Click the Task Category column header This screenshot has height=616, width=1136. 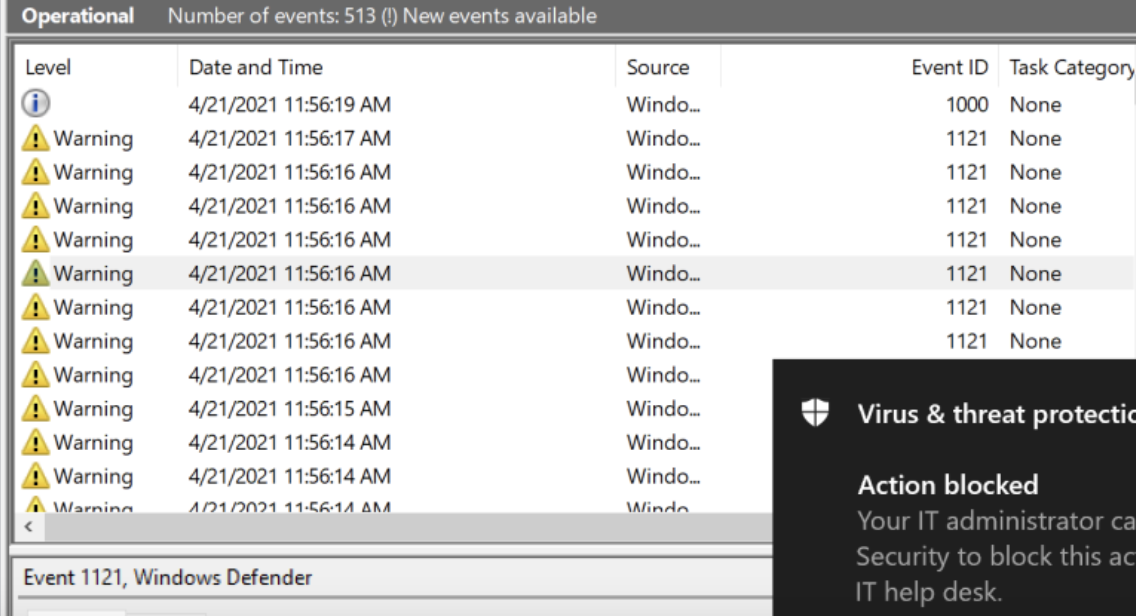1070,68
